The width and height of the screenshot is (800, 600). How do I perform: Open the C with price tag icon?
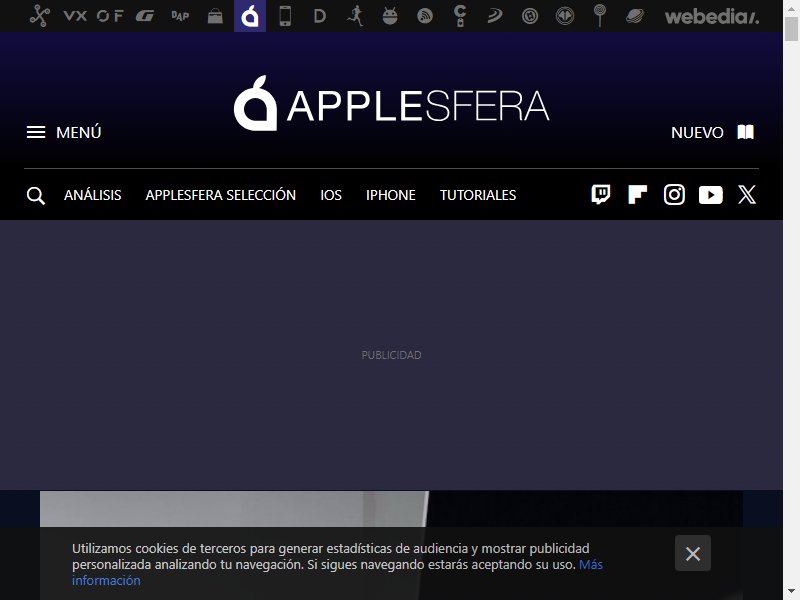(460, 16)
